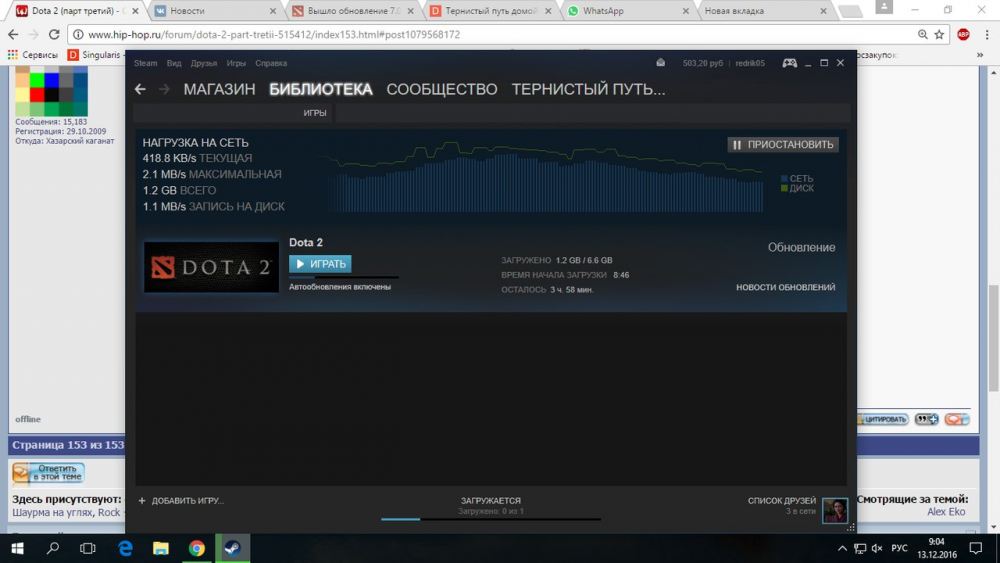
Task: Open НОВОСТИ ОБНОВЛЕНИЙ link
Action: coord(786,287)
